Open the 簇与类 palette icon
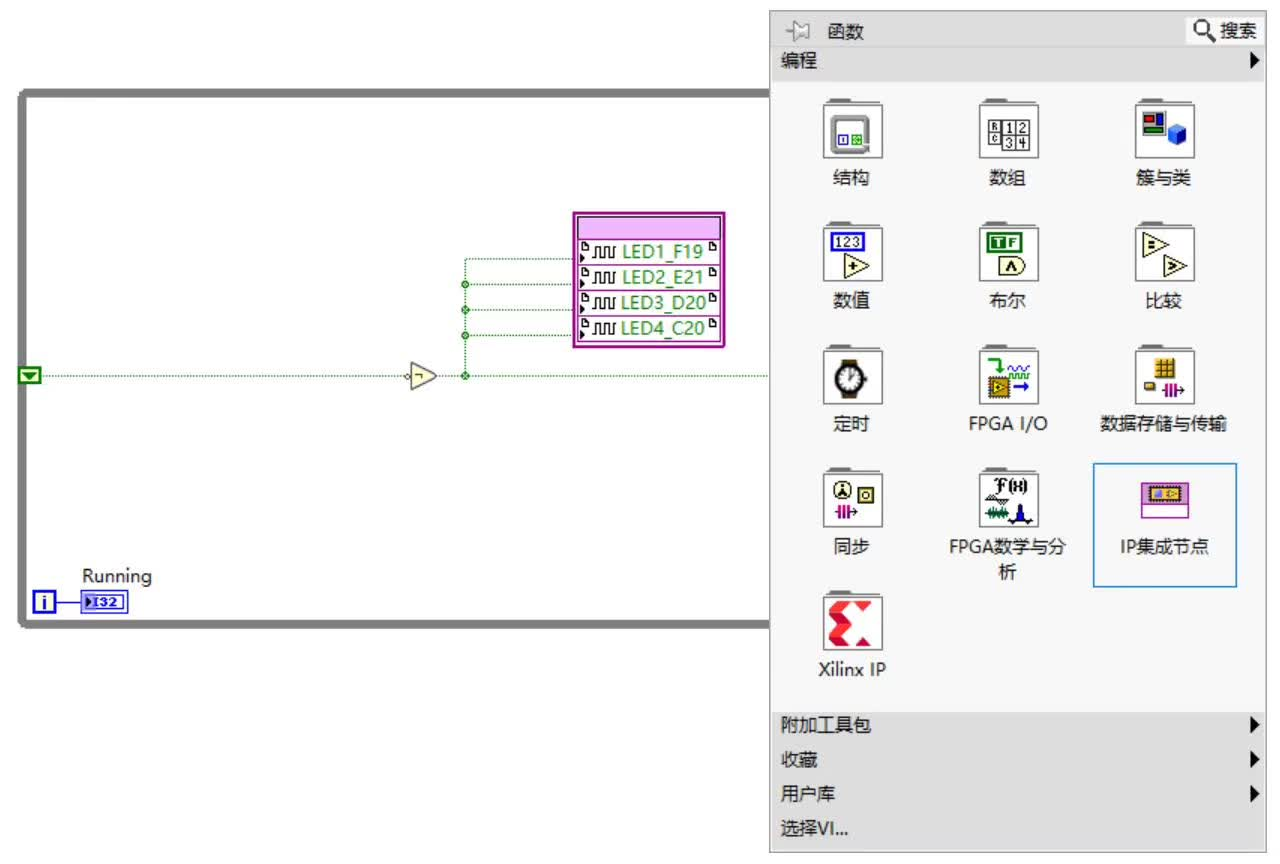1280x864 pixels. tap(1164, 130)
